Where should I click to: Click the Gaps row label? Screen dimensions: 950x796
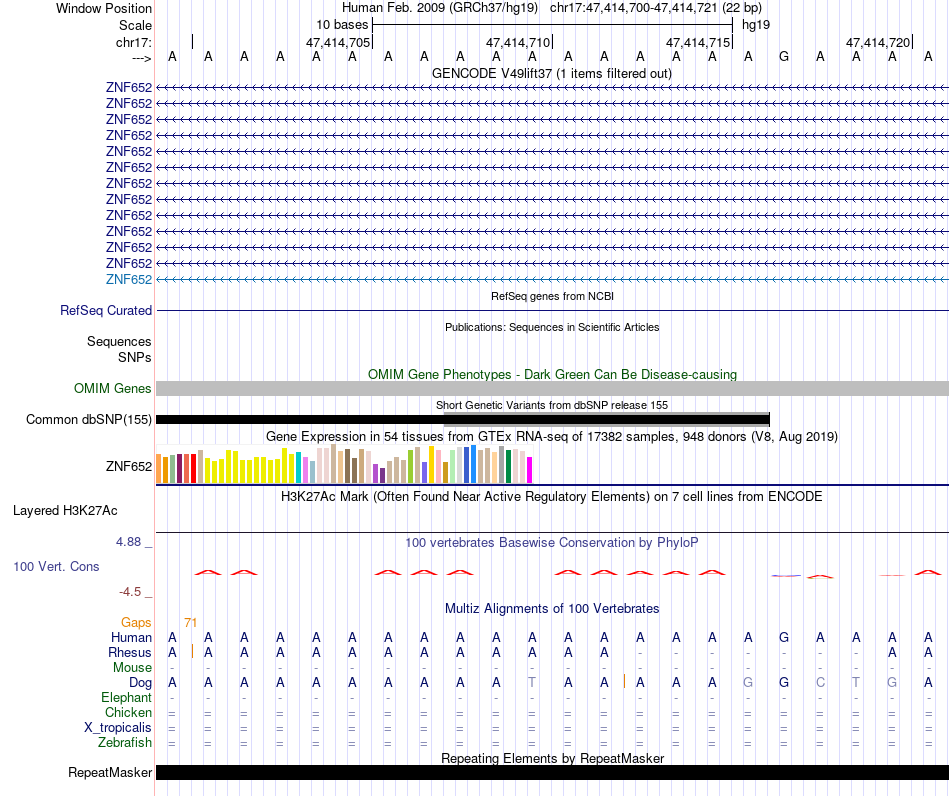pyautogui.click(x=136, y=623)
